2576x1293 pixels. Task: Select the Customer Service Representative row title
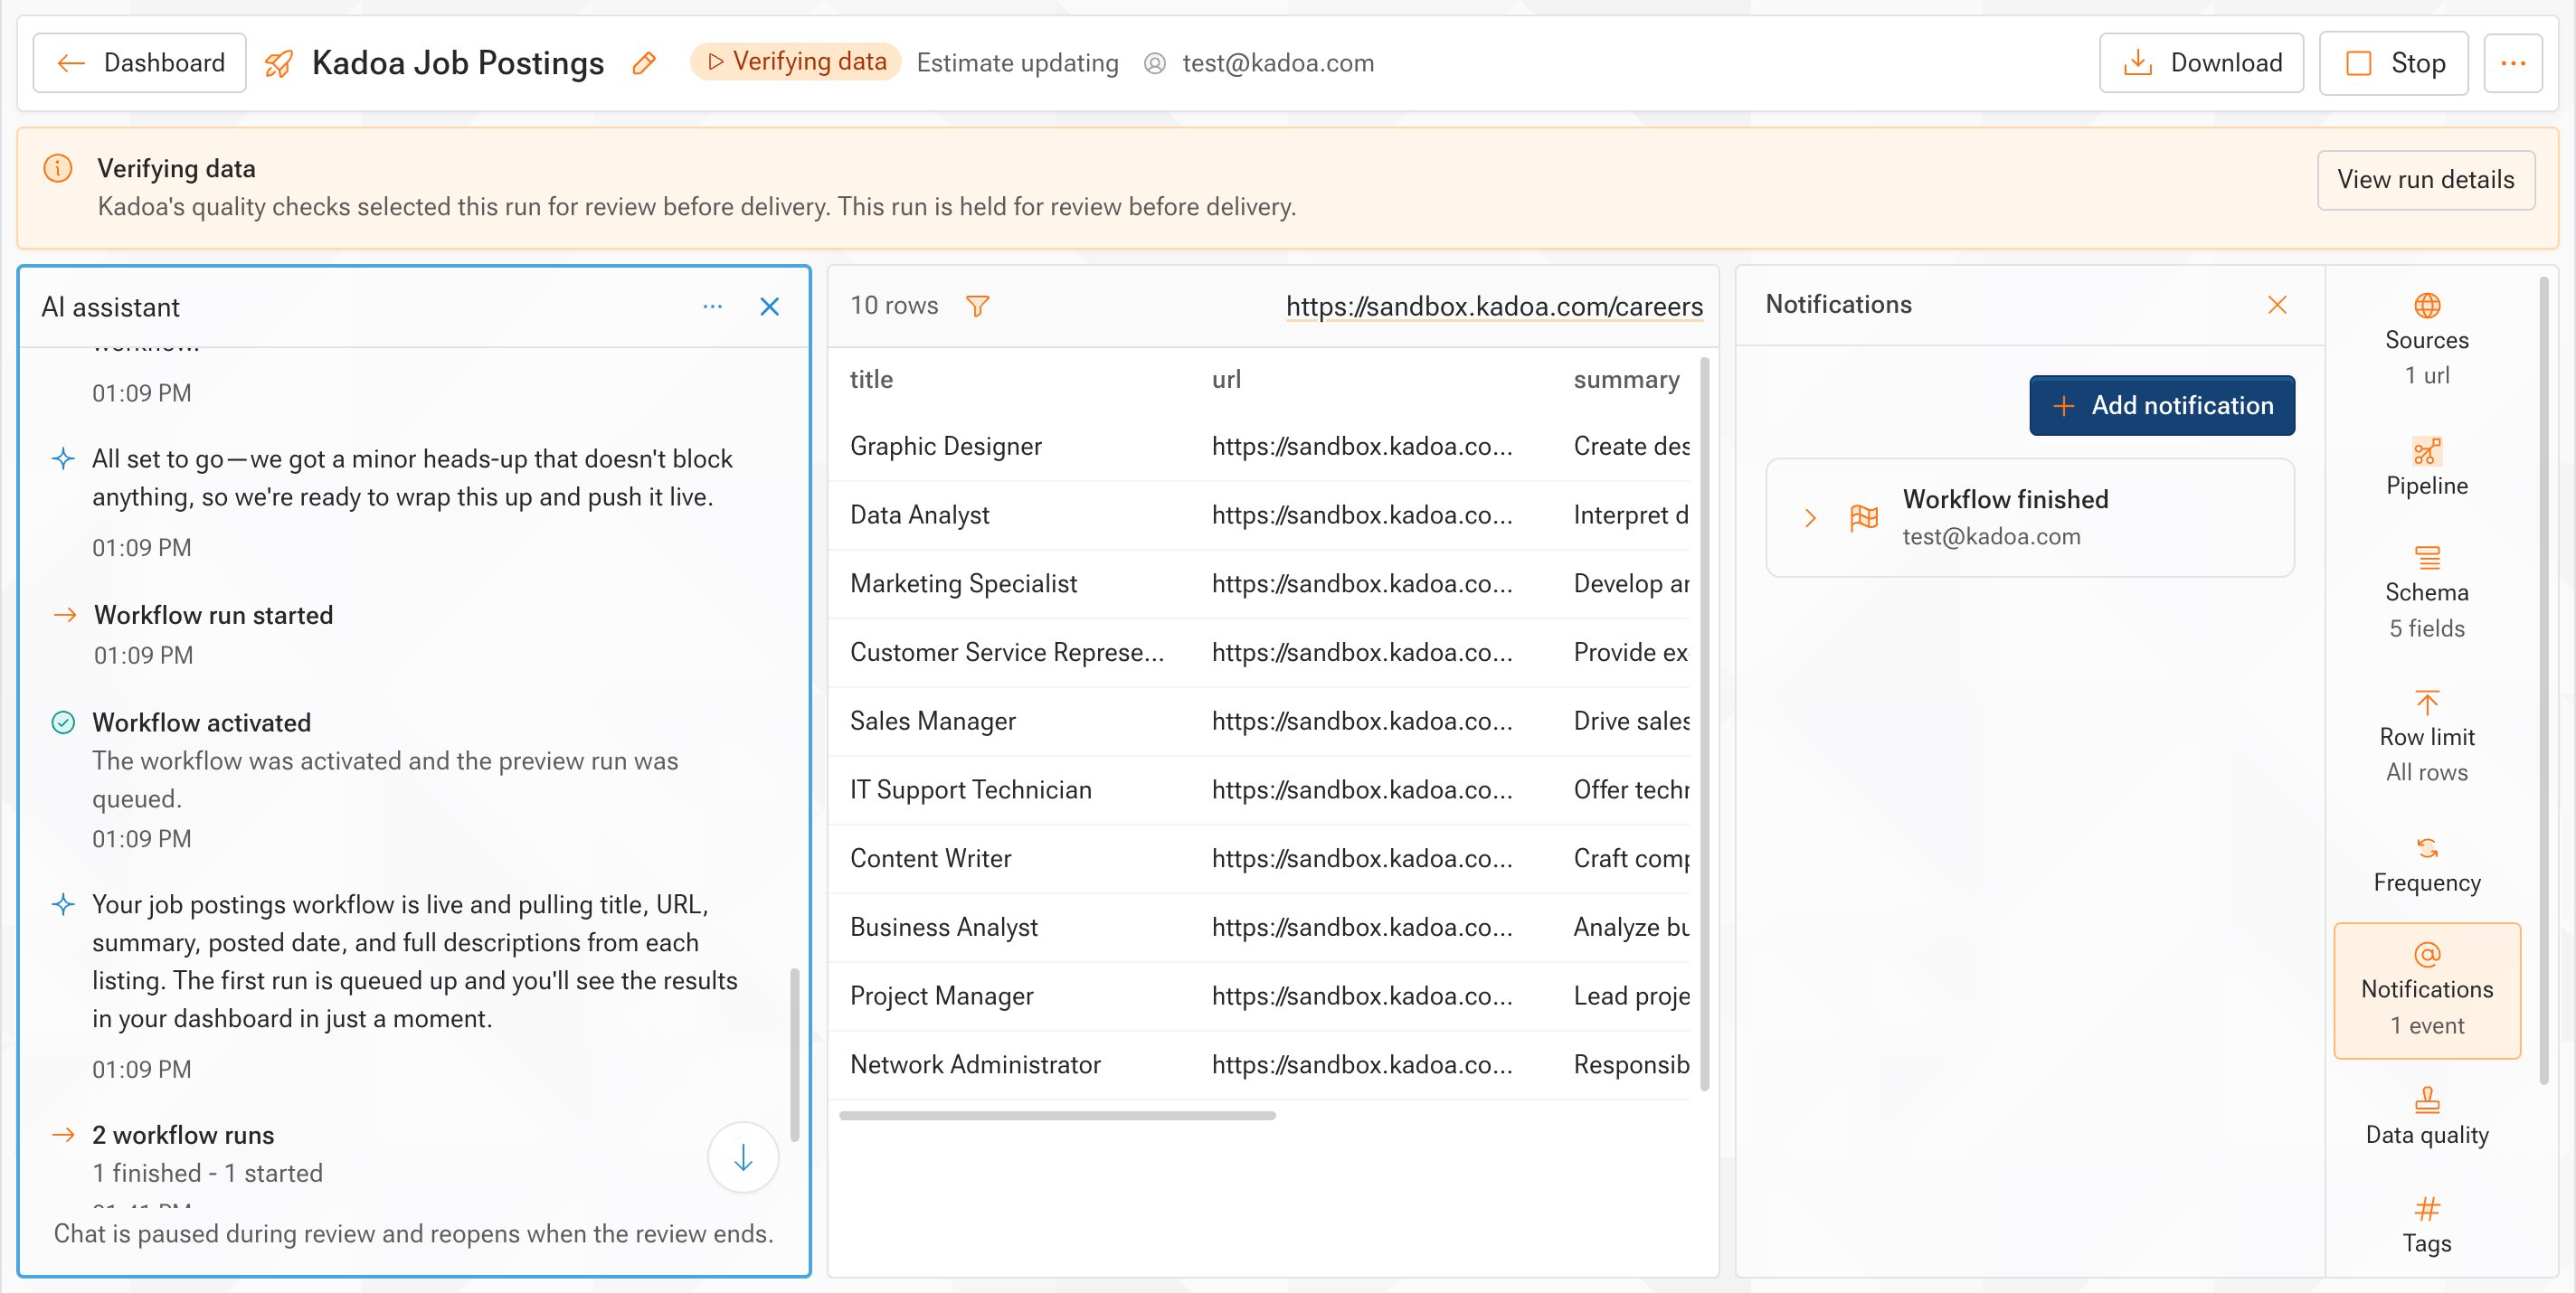coord(1006,652)
